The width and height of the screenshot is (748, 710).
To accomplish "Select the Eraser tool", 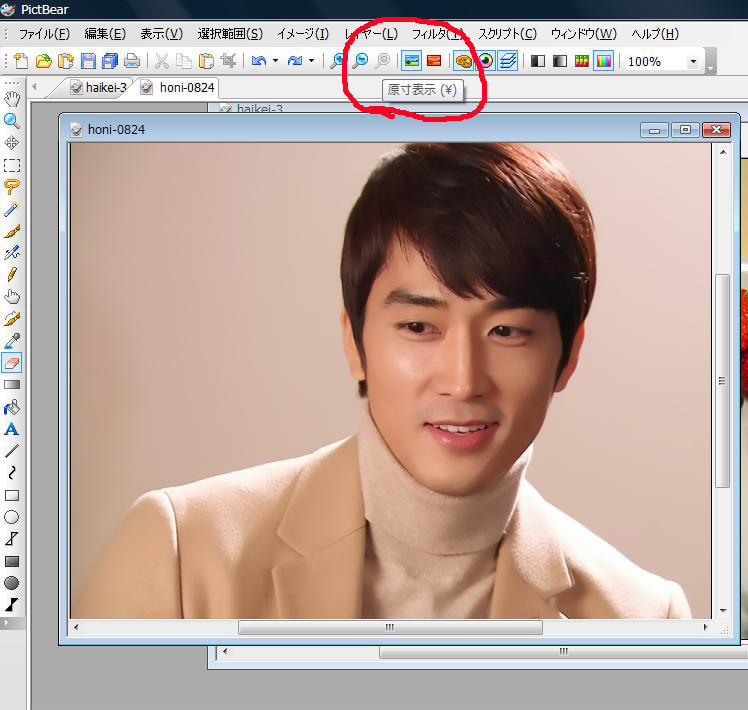I will [x=12, y=363].
